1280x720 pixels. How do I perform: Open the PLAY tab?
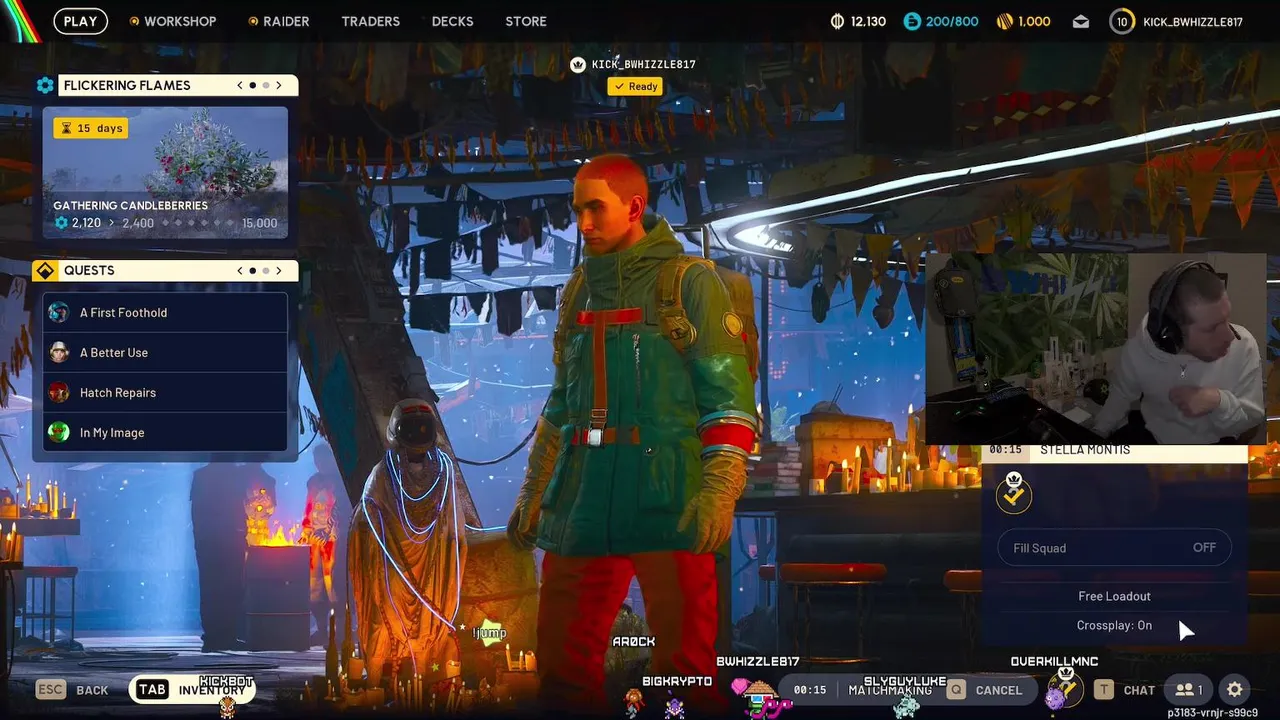pyautogui.click(x=81, y=21)
